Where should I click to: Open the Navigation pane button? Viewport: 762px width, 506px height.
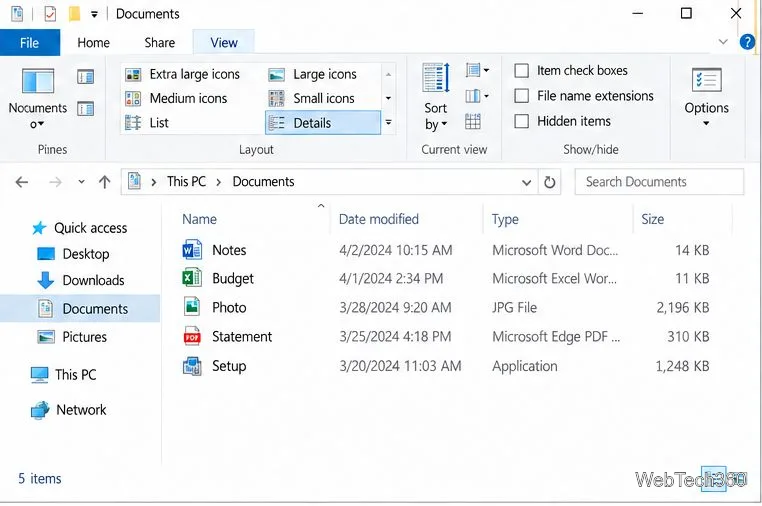click(37, 97)
